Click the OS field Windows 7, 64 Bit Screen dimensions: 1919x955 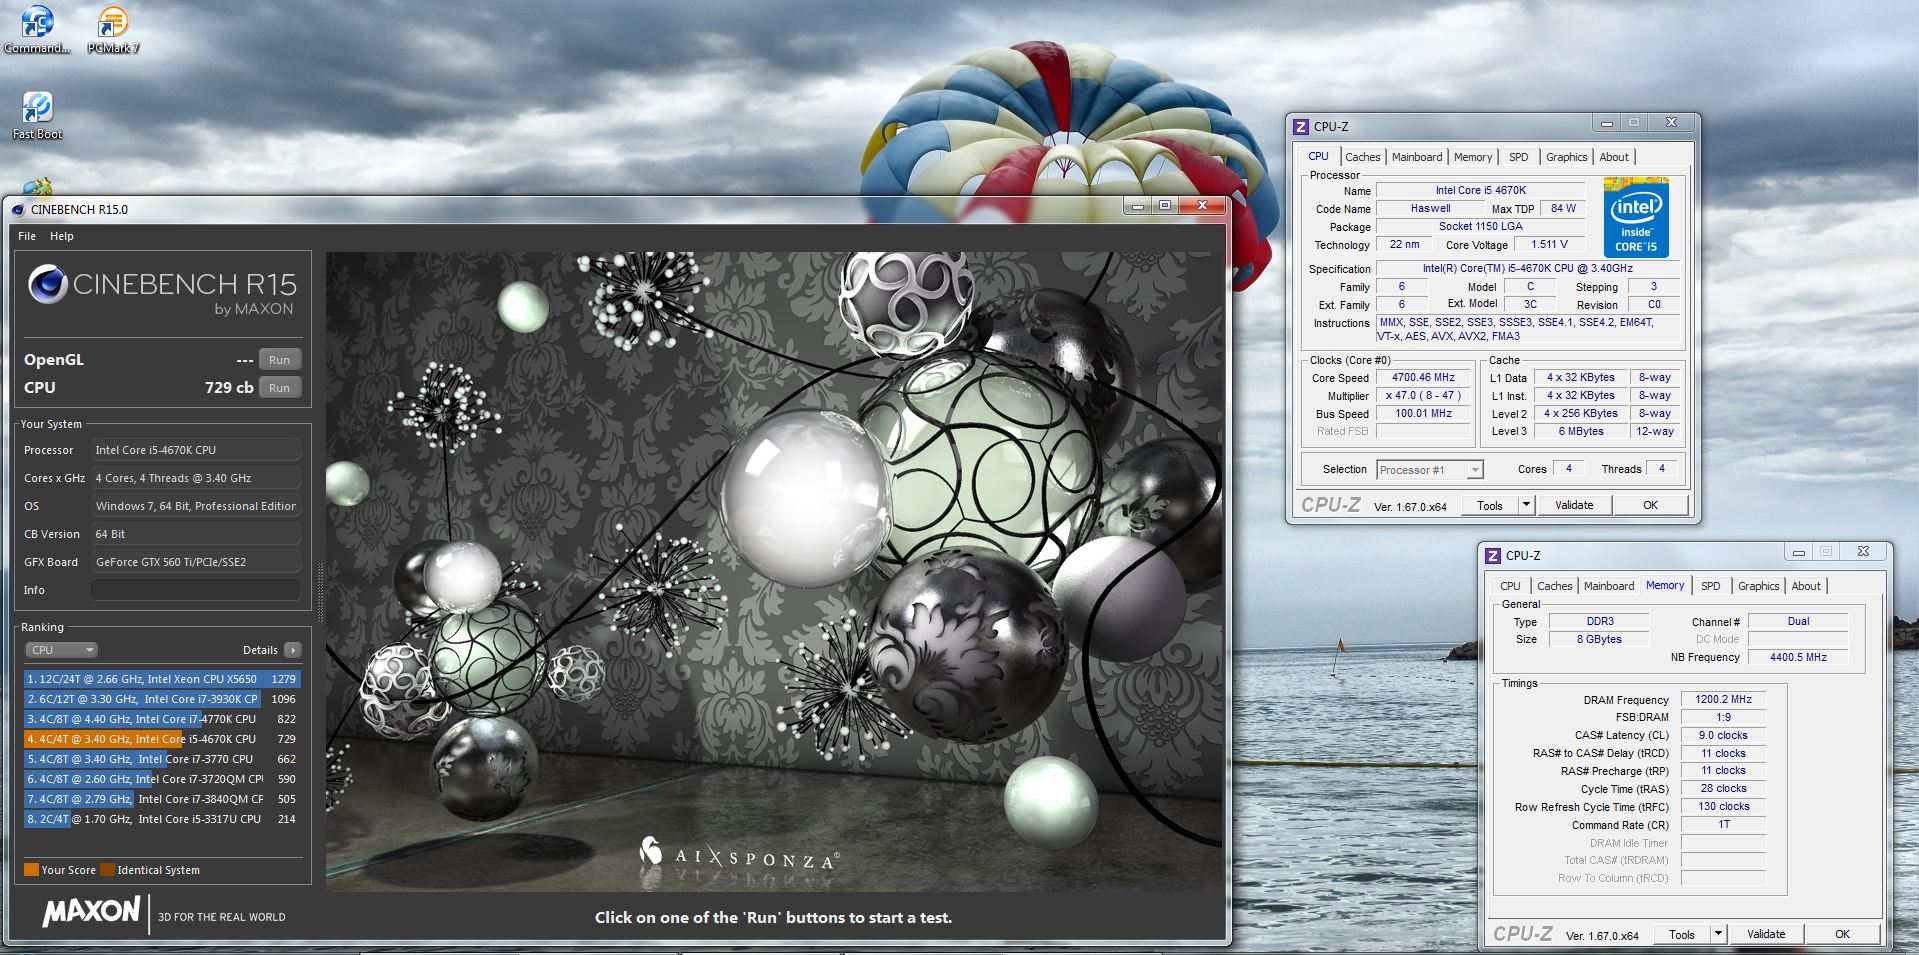[x=196, y=506]
